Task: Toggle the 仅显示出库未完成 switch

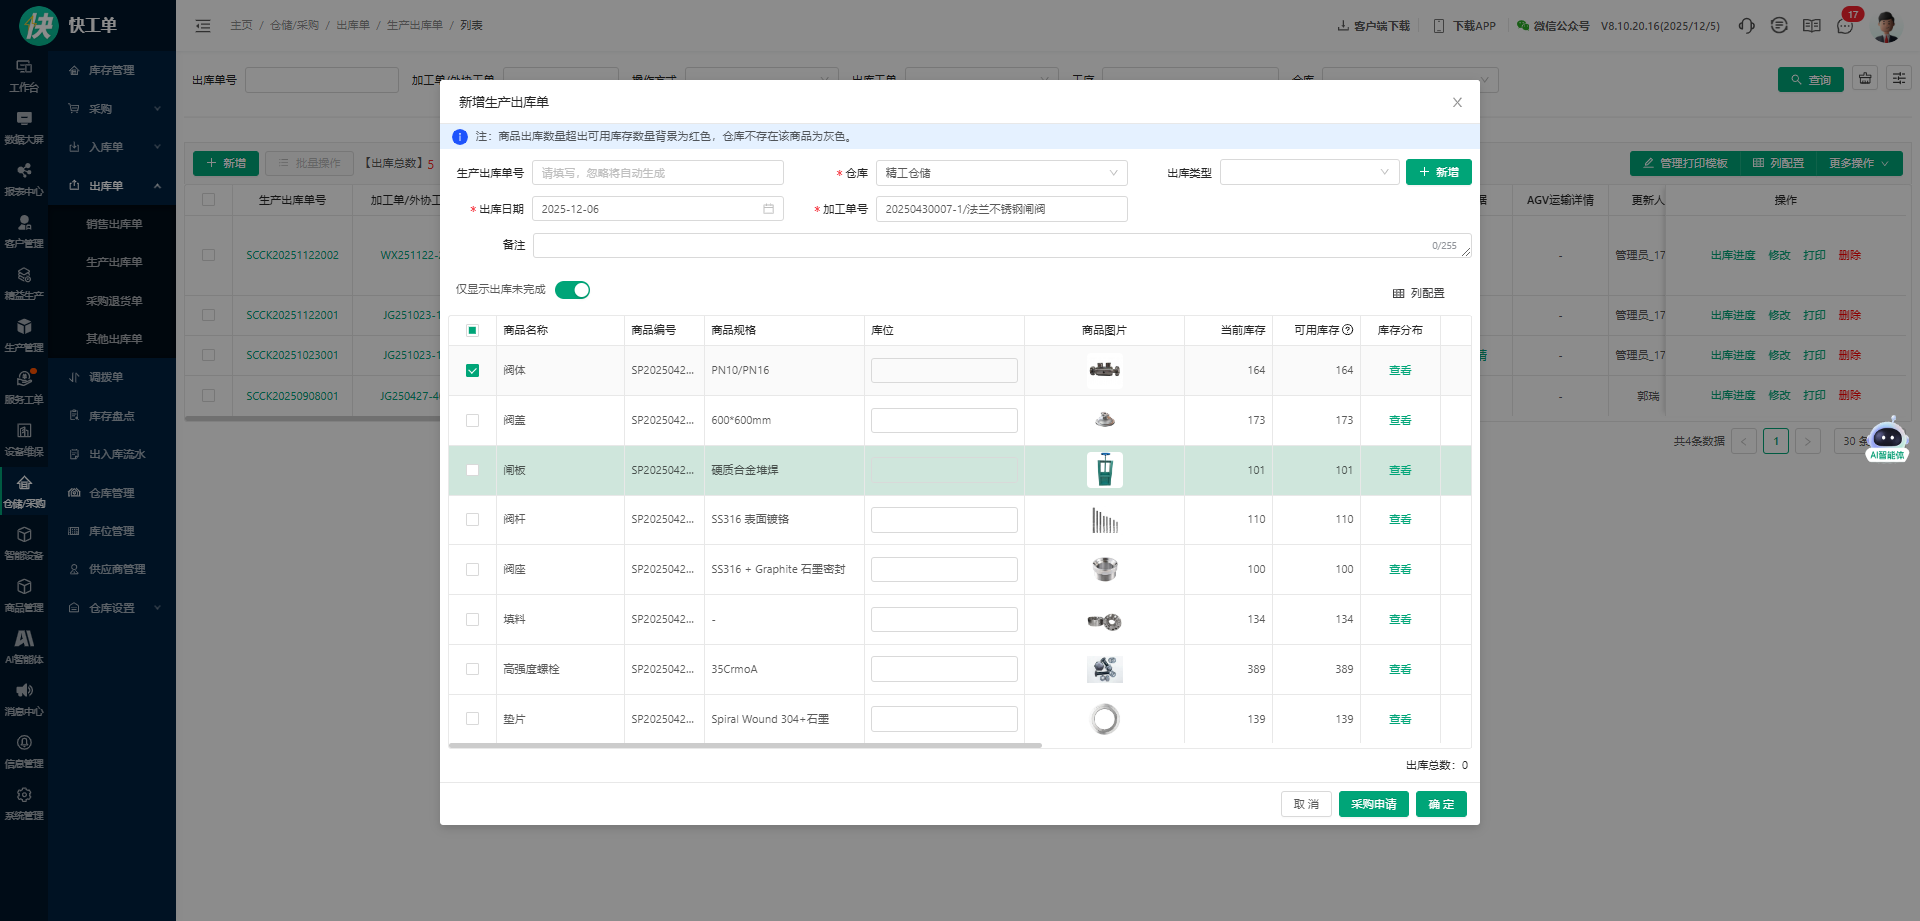Action: 572,290
